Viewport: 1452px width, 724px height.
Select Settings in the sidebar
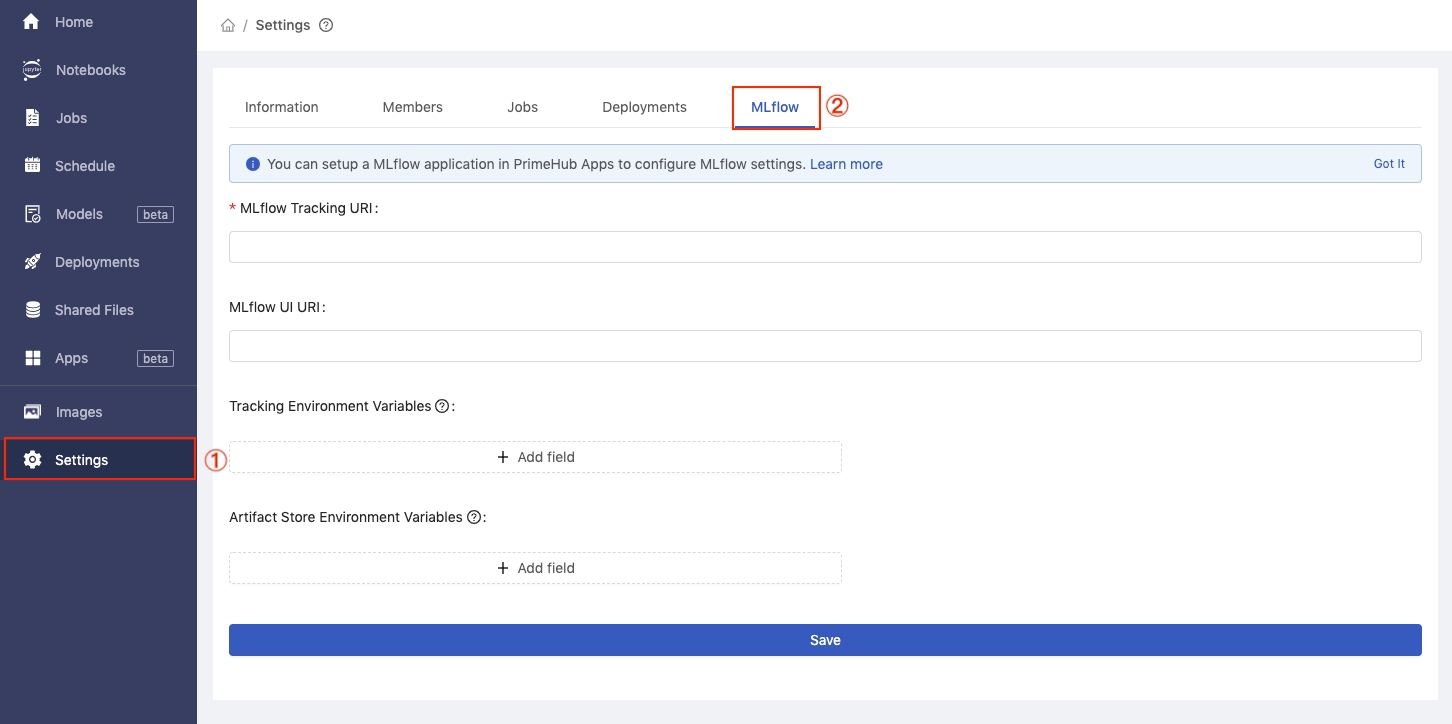coord(98,460)
